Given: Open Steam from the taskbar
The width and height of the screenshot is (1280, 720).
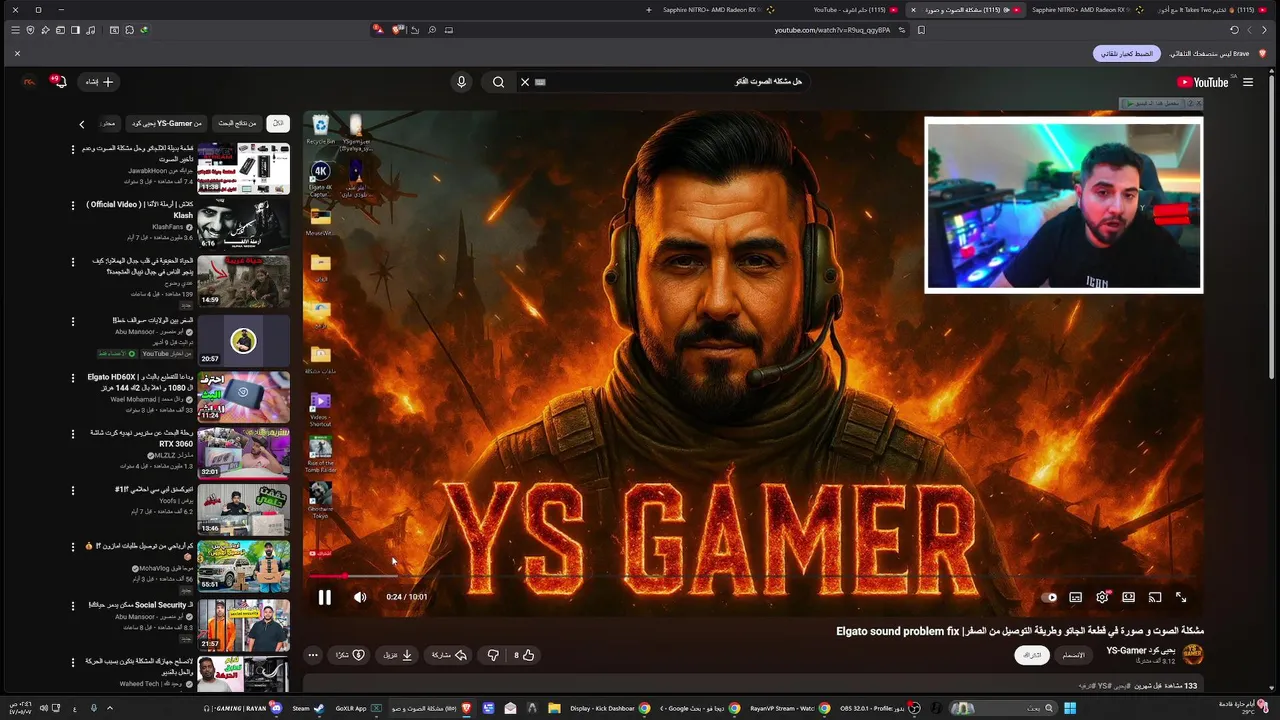Looking at the screenshot, I should (307, 708).
